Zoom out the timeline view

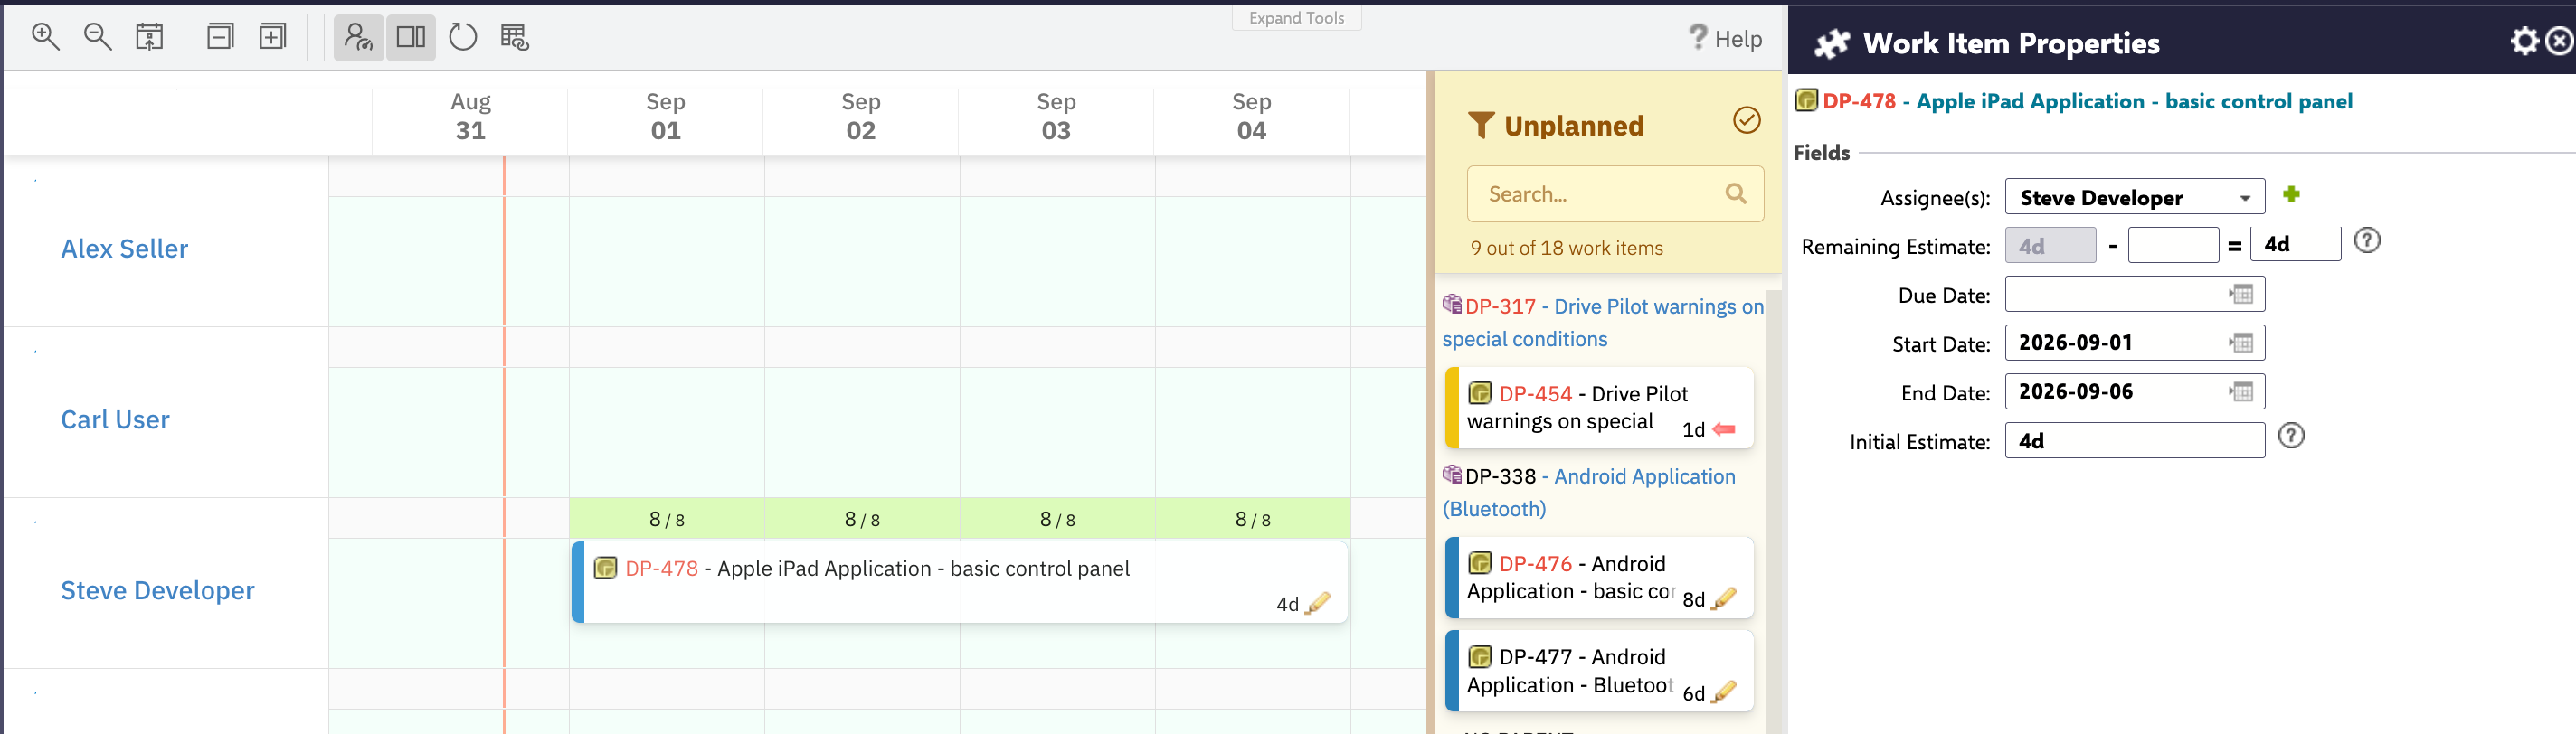(98, 37)
